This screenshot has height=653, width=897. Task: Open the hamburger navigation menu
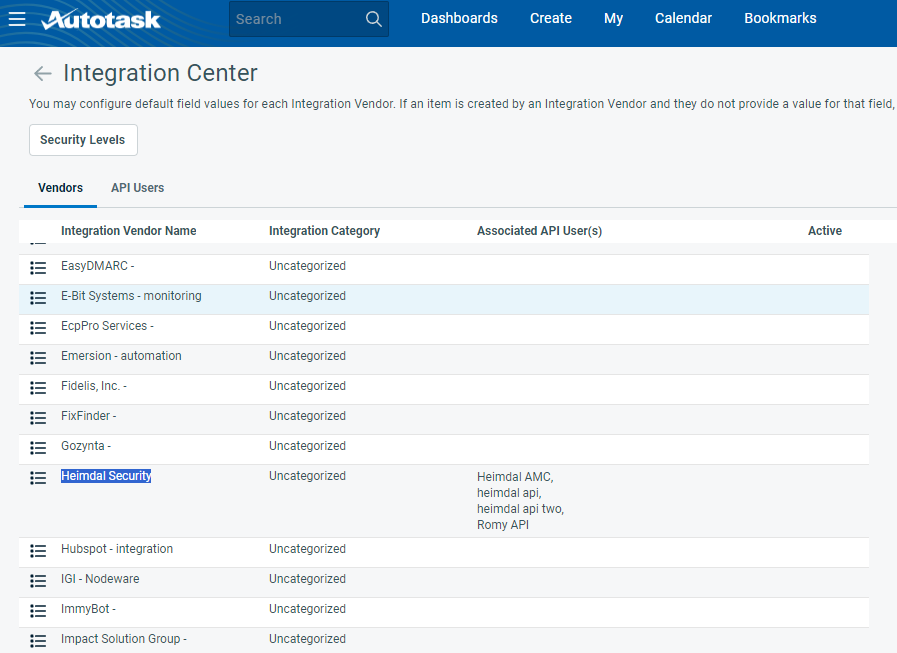pyautogui.click(x=17, y=19)
